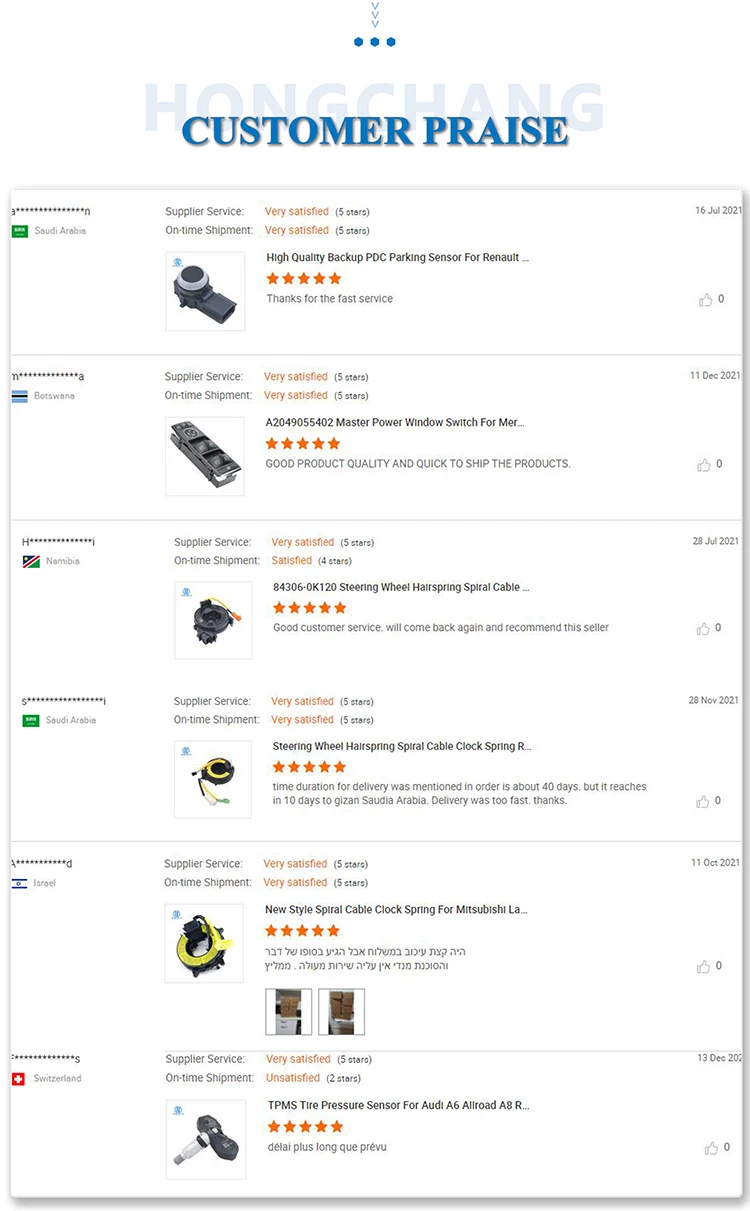Click thumbs-up on the 28 Nov 2021 review
The image size is (750, 1211).
point(705,801)
